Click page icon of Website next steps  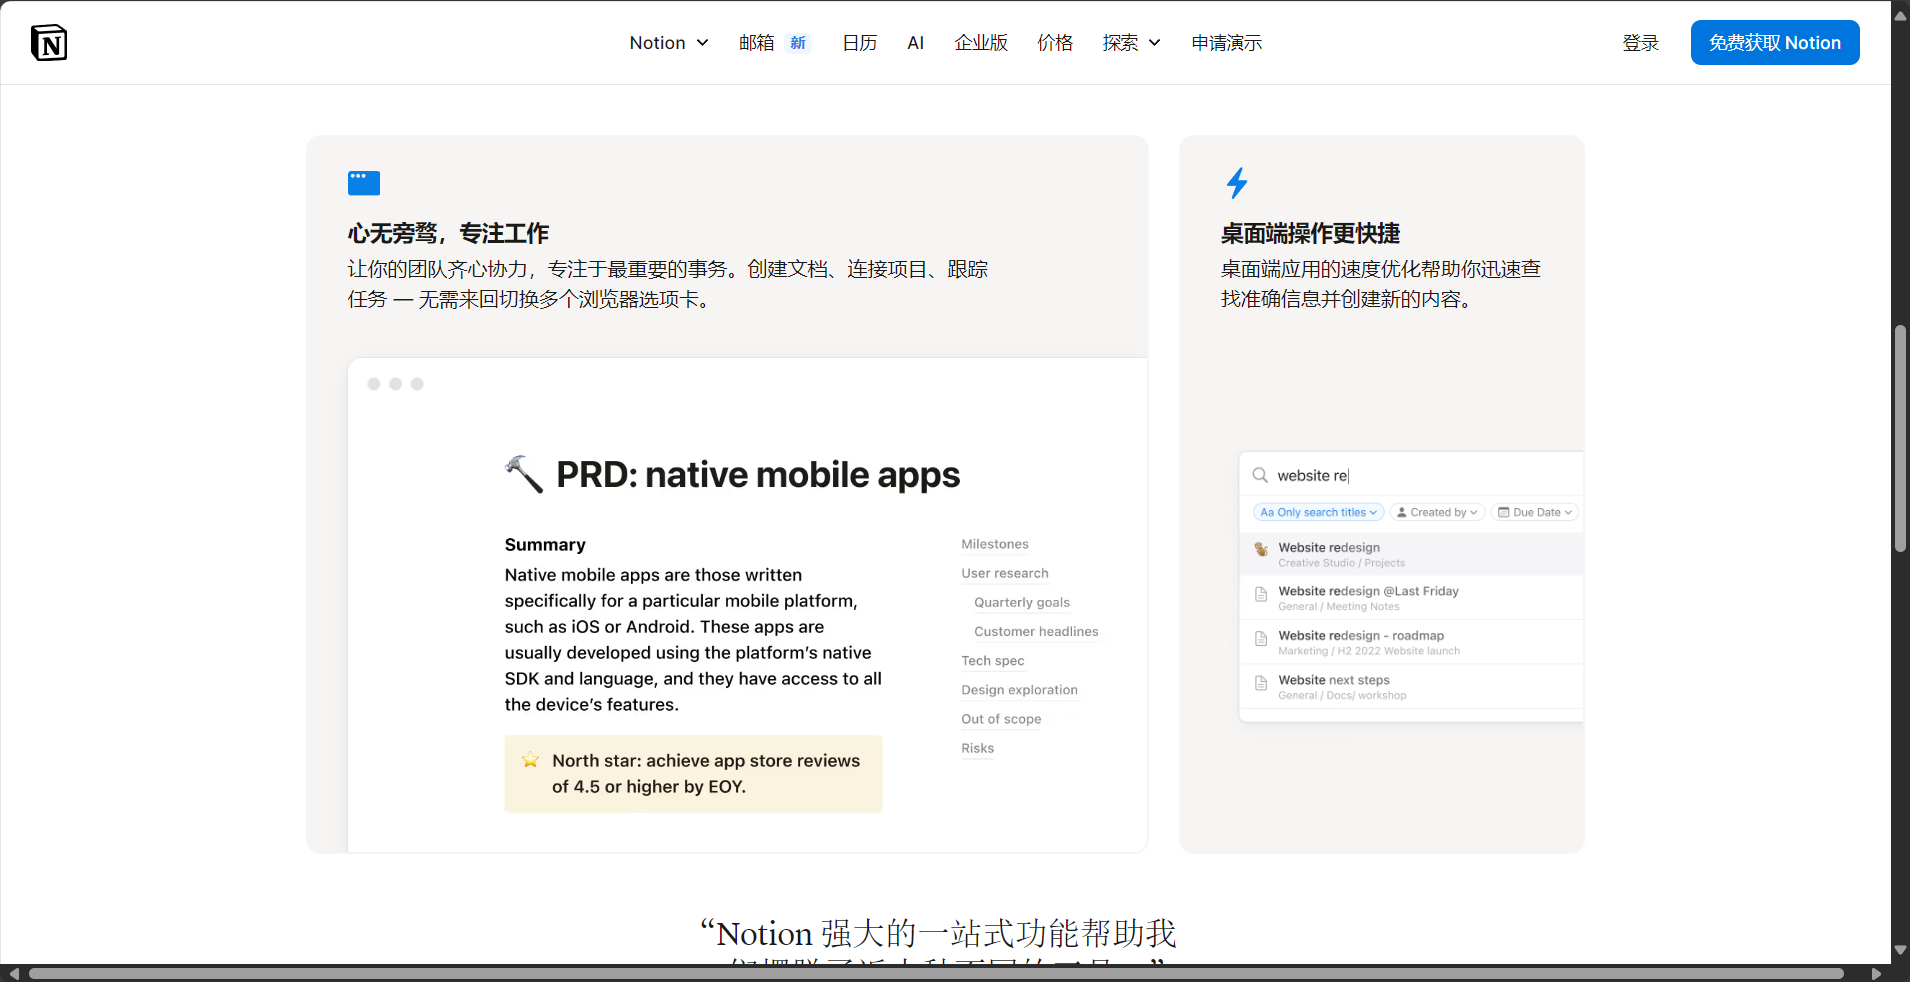1261,683
